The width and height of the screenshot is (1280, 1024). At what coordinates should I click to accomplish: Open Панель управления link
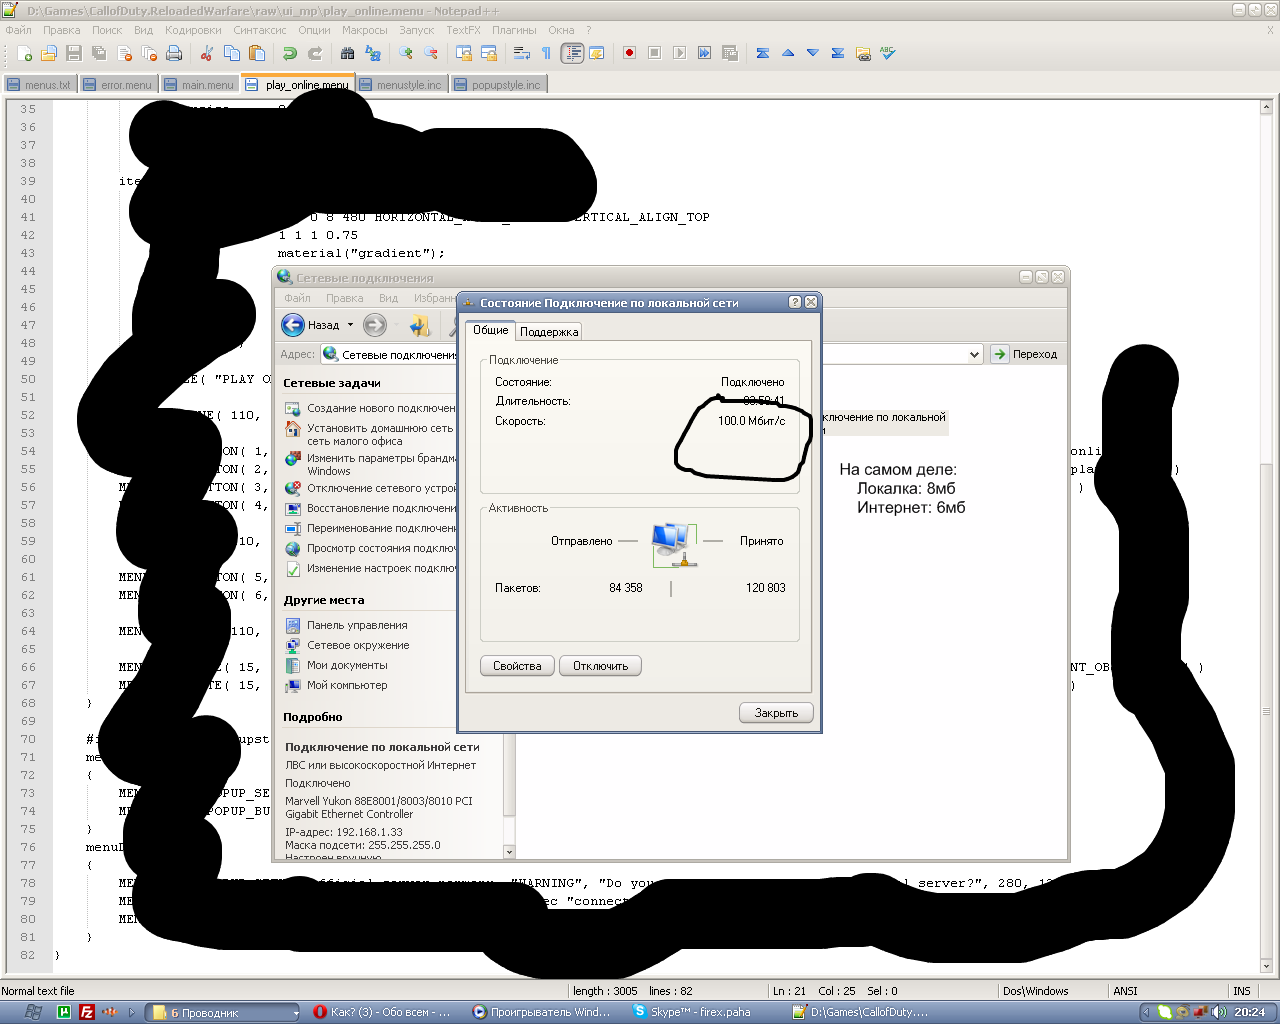point(346,625)
